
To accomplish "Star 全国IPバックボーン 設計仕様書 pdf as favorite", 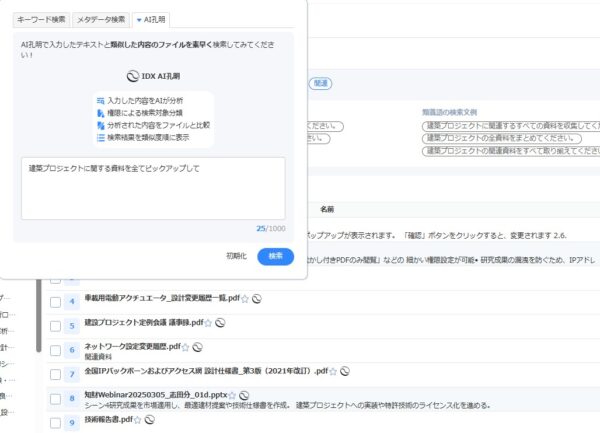I will [x=333, y=371].
